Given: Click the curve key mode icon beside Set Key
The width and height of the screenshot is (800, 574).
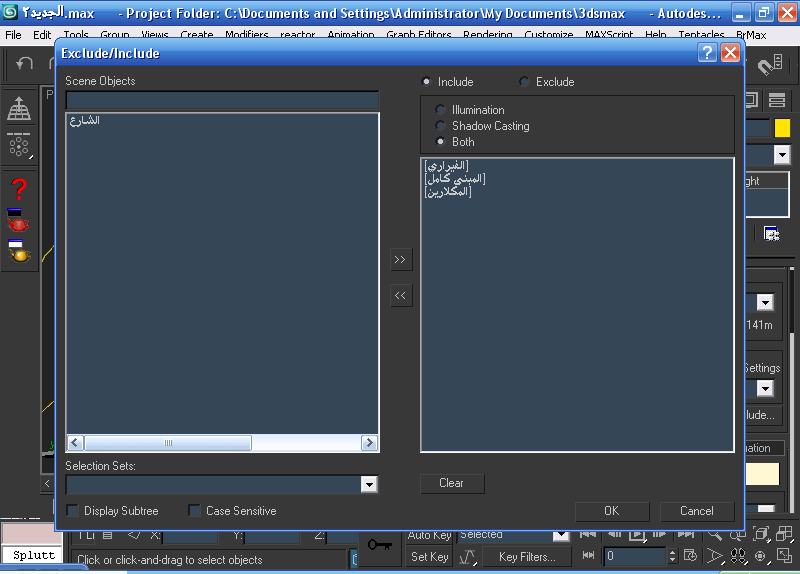Looking at the screenshot, I should coord(468,557).
